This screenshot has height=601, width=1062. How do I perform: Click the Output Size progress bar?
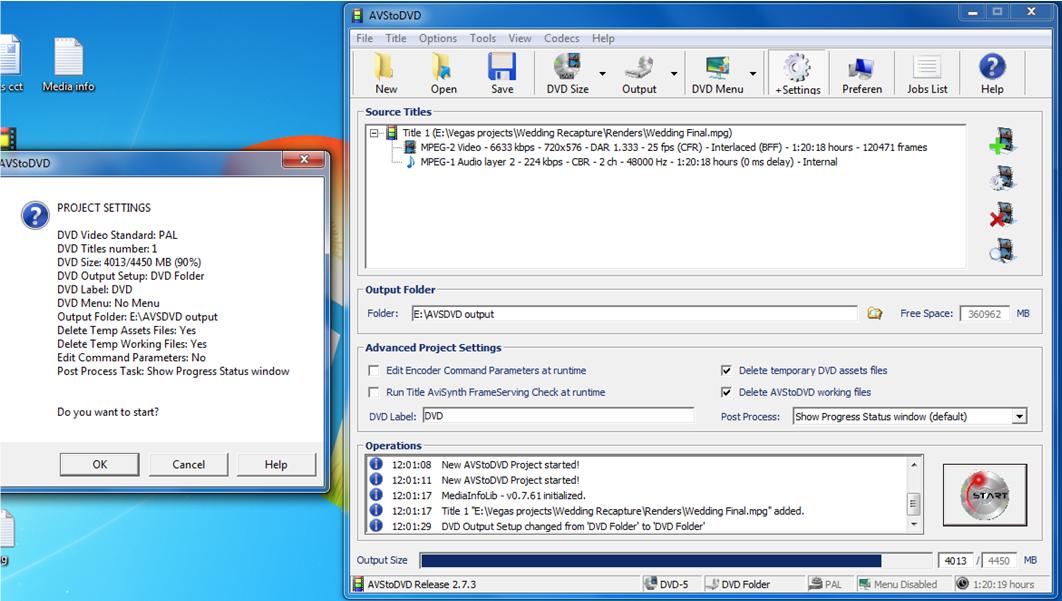pyautogui.click(x=674, y=560)
